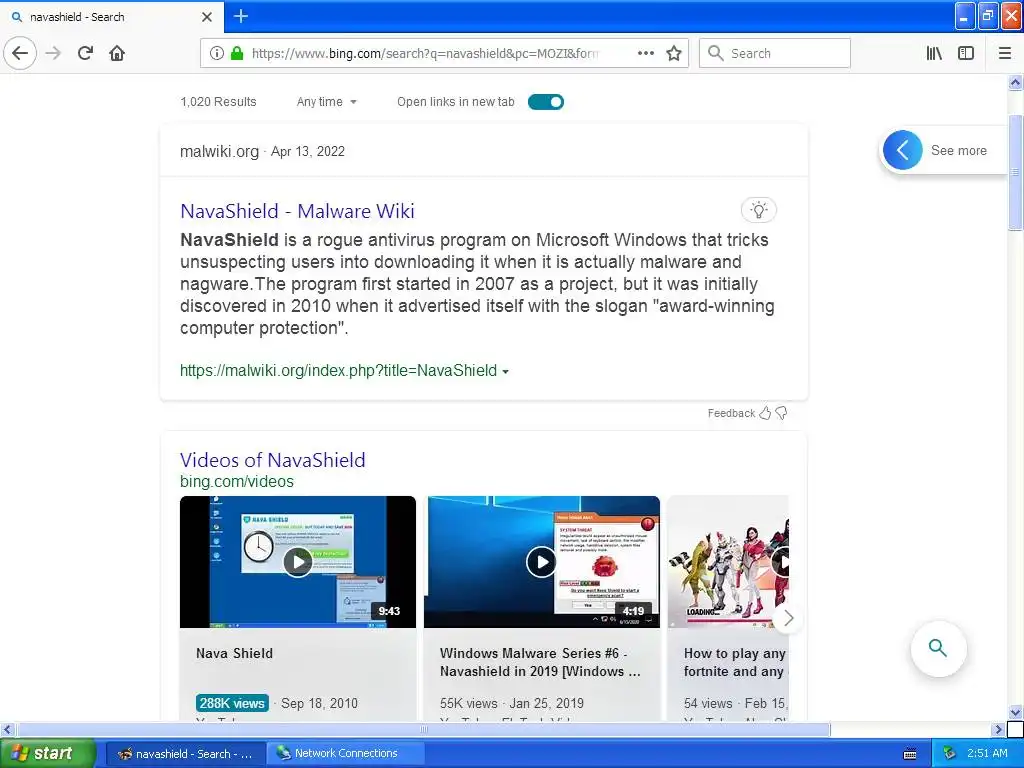The width and height of the screenshot is (1024, 768).
Task: Open Videos of NavaShield link
Action: click(272, 460)
